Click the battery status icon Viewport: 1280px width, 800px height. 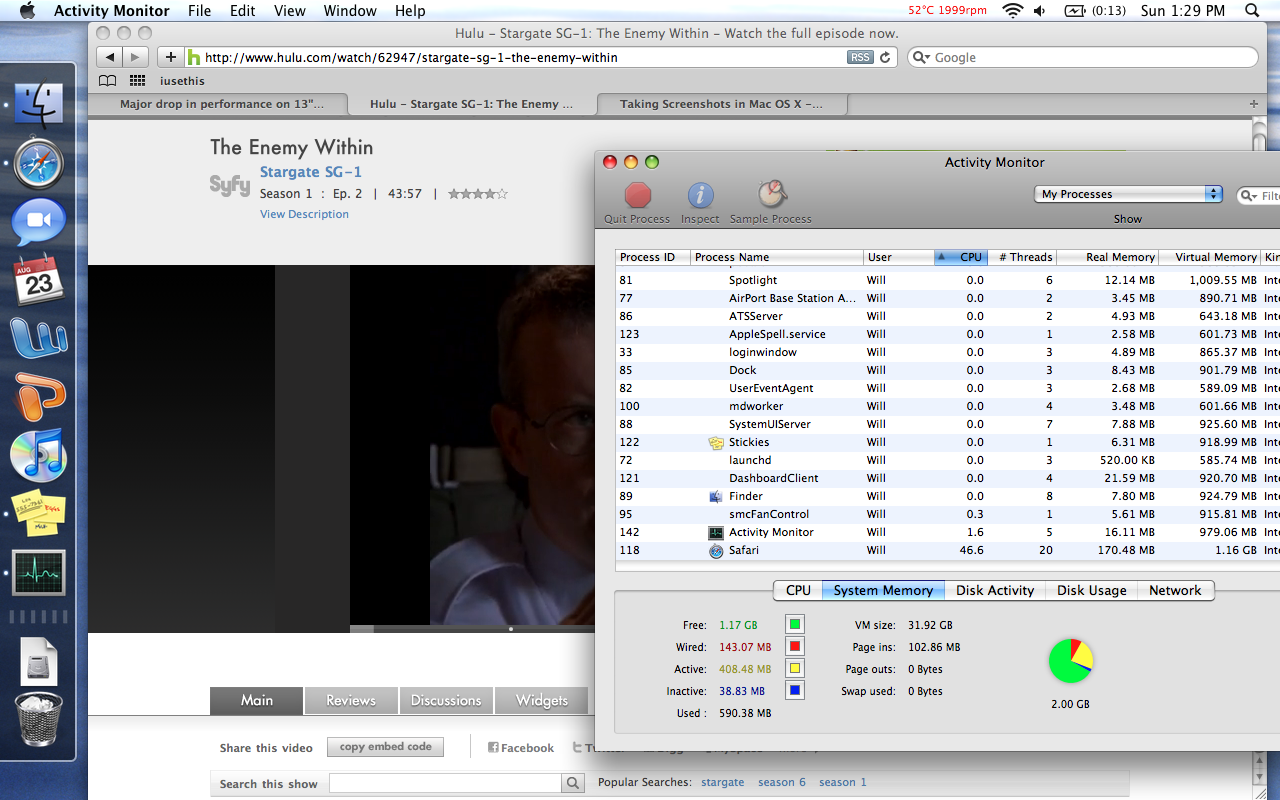1075,11
